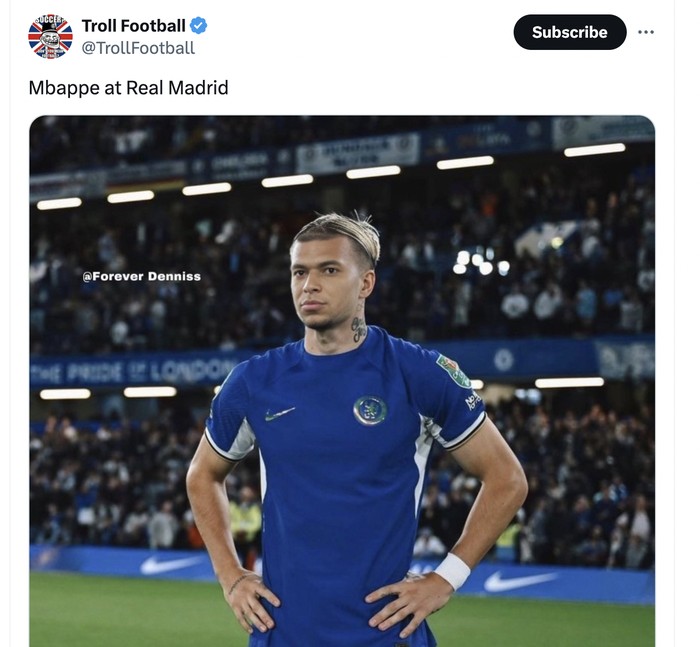Click the @Forever Denniss watermark
The image size is (700, 647).
click(x=141, y=276)
